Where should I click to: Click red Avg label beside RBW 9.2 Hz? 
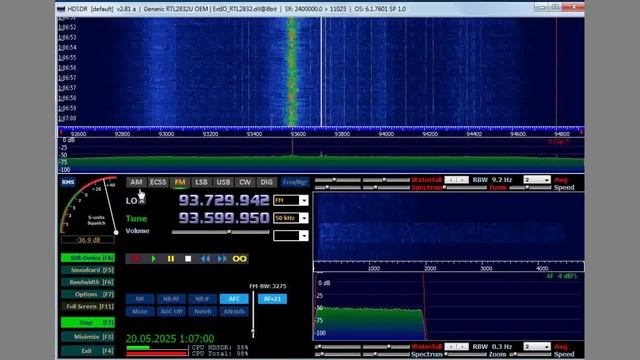[560, 180]
